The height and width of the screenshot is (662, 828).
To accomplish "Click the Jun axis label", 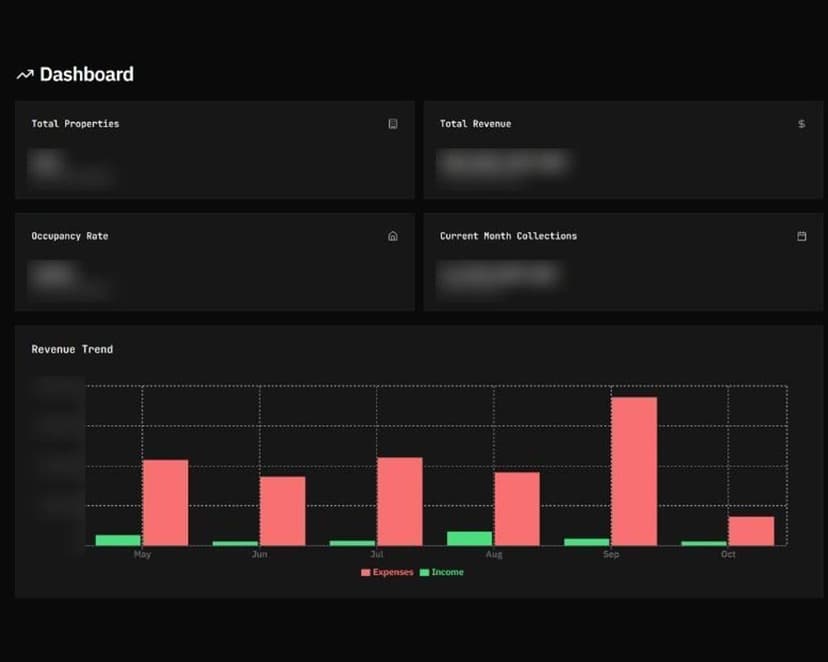I will tap(259, 554).
